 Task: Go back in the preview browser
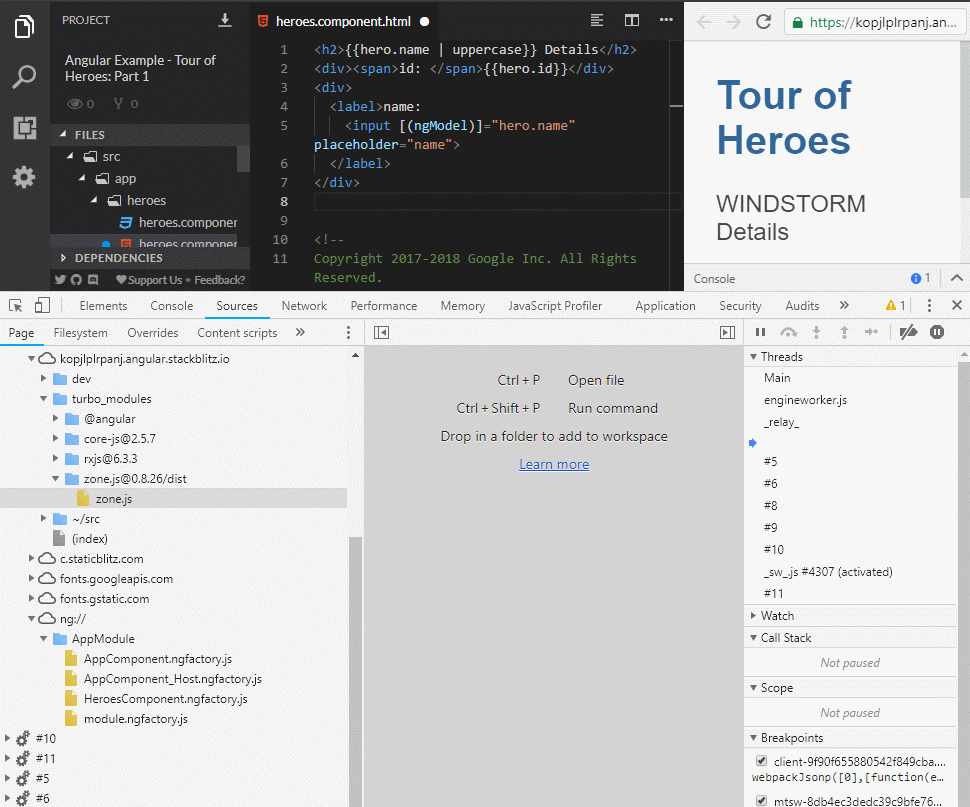(x=704, y=22)
